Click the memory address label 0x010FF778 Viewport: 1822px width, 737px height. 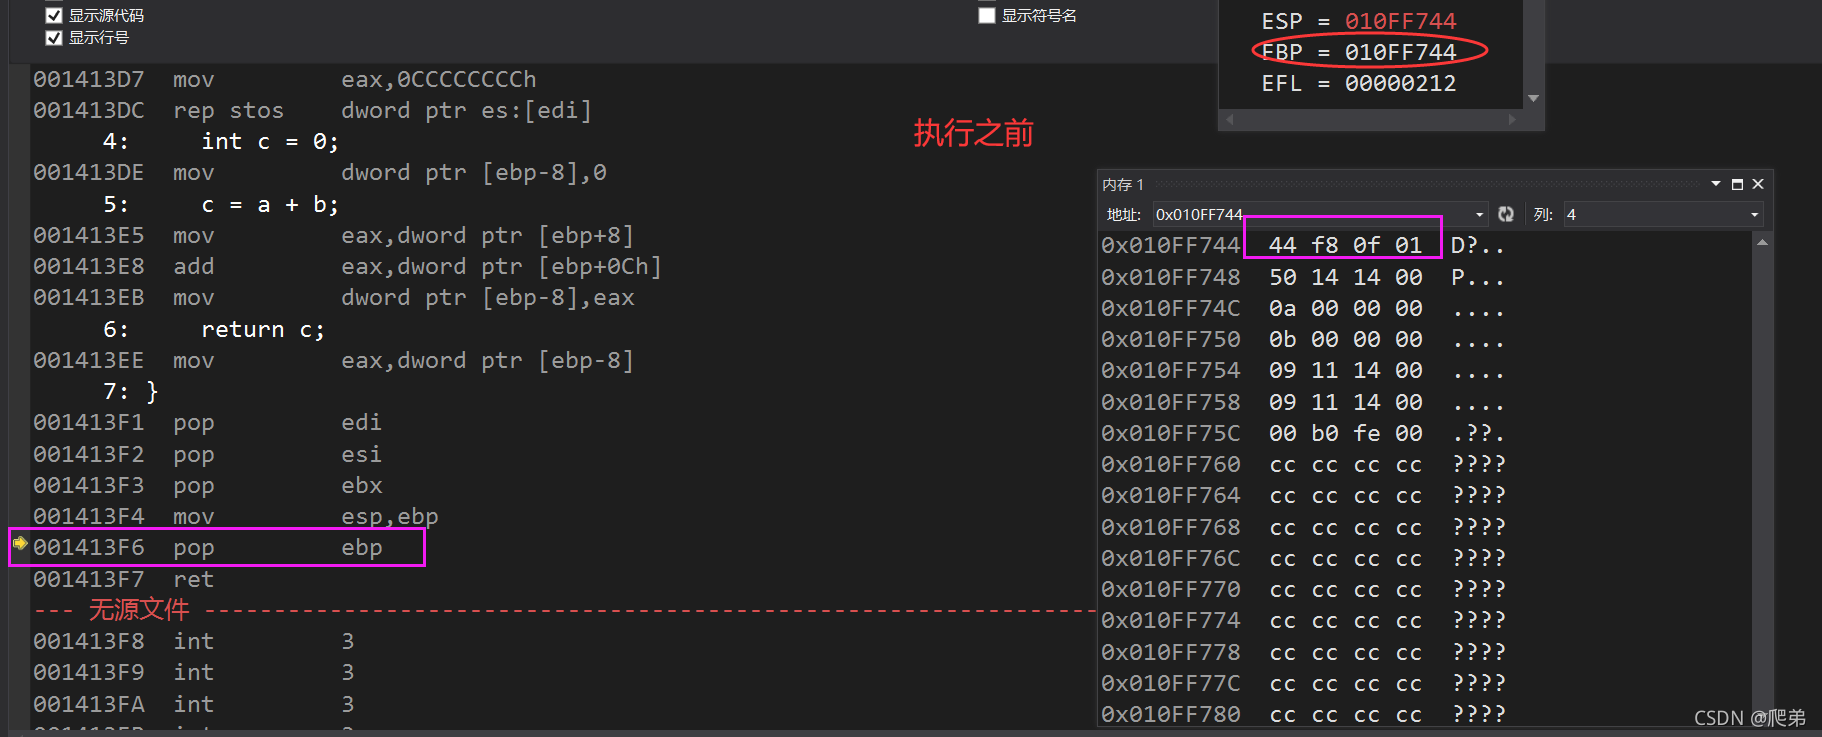1171,653
